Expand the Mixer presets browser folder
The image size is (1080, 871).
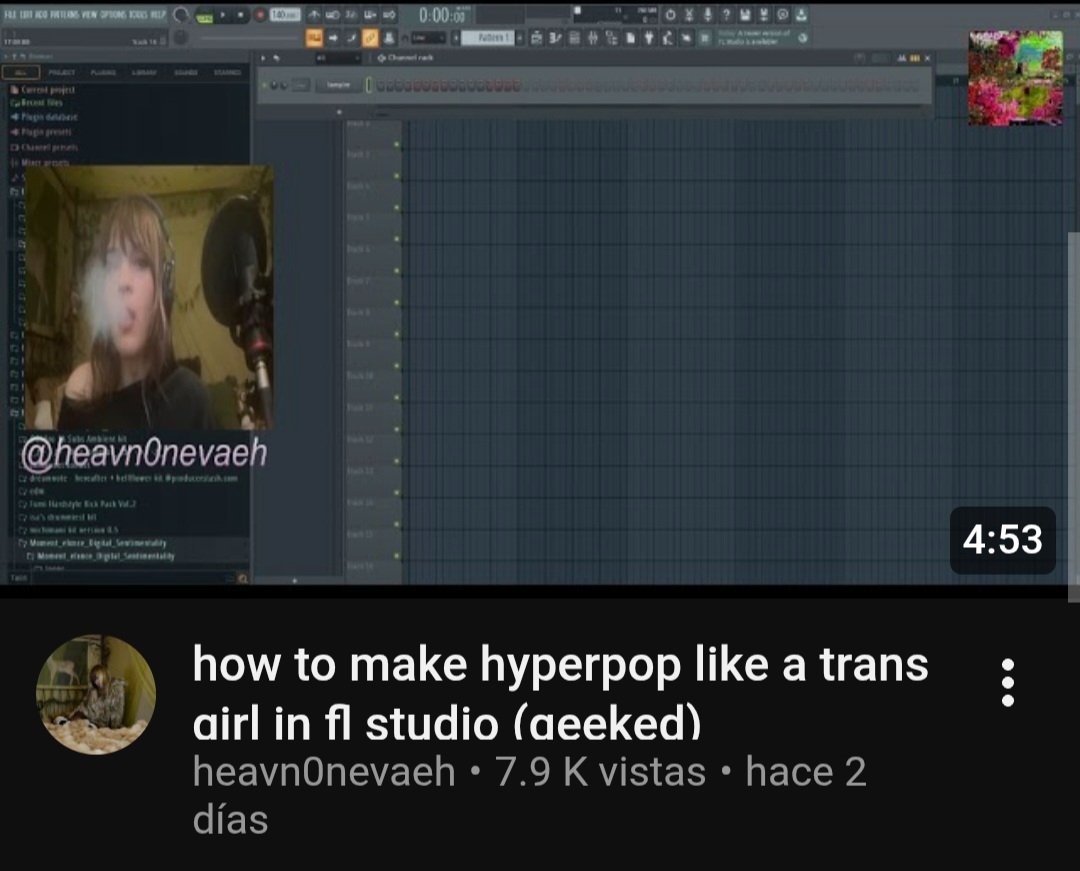(x=40, y=162)
